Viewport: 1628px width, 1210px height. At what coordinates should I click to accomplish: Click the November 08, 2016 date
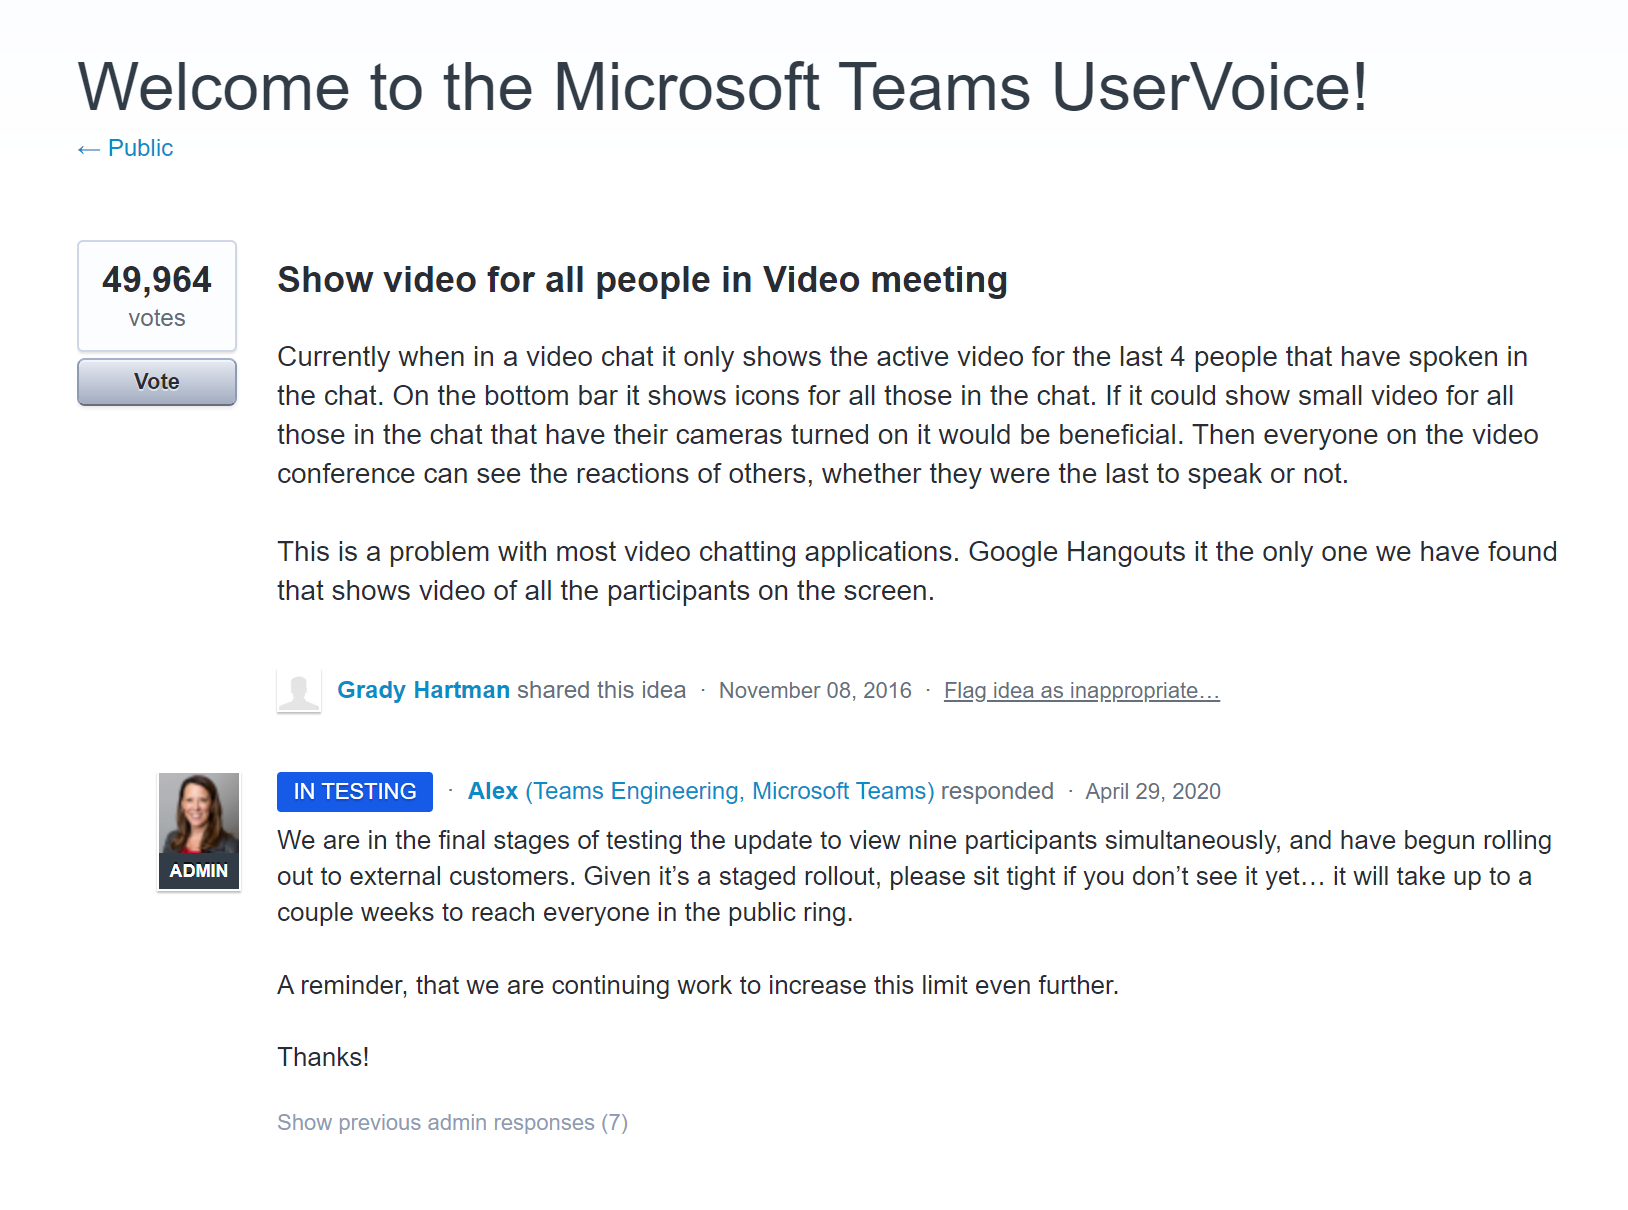point(815,691)
